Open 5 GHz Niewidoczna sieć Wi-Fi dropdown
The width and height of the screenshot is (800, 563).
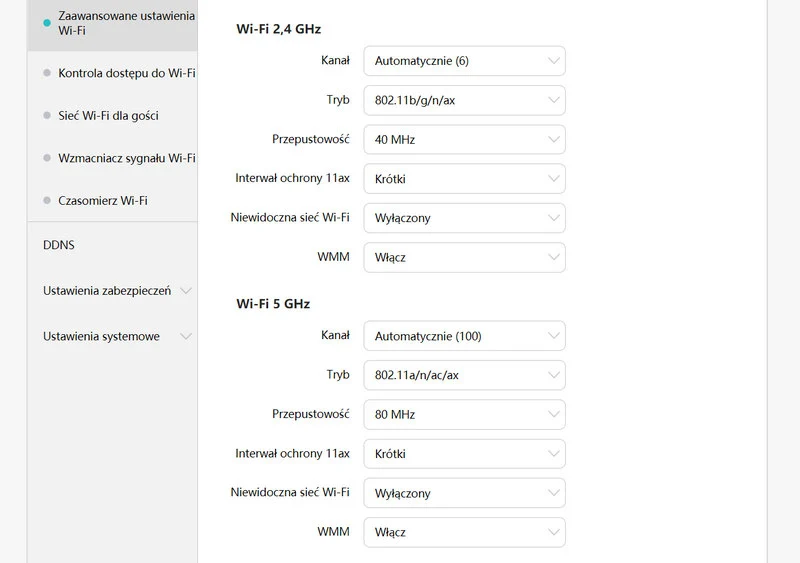(x=464, y=493)
